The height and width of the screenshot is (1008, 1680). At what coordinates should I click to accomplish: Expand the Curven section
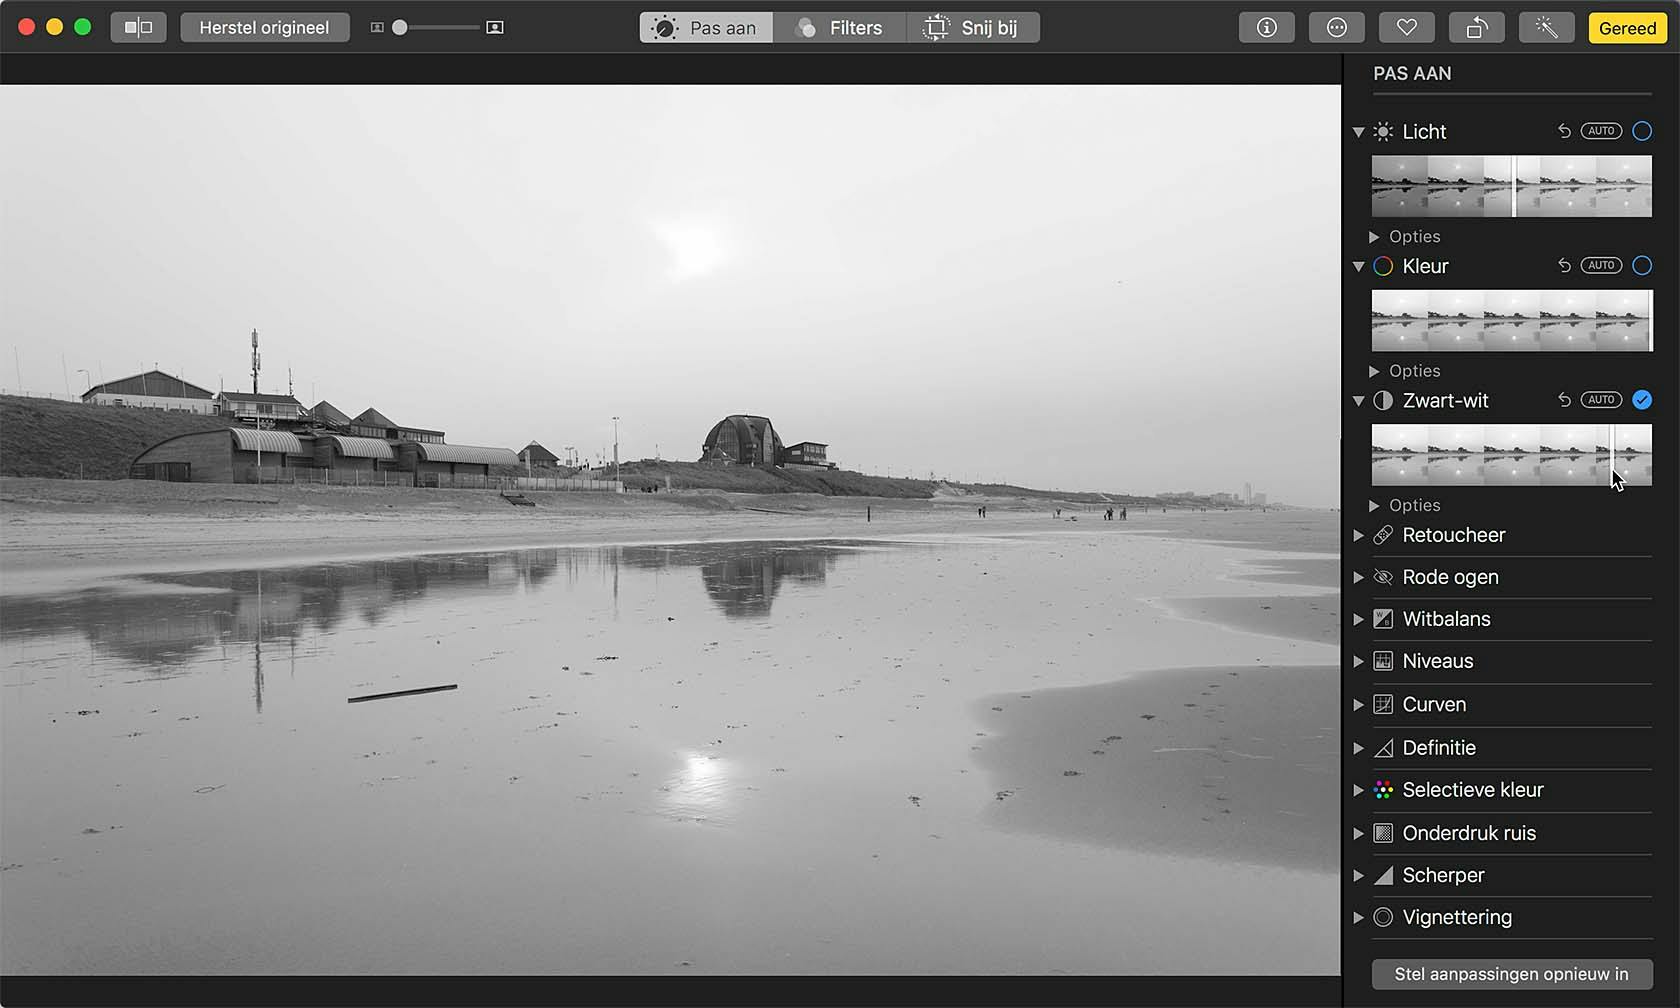1358,704
